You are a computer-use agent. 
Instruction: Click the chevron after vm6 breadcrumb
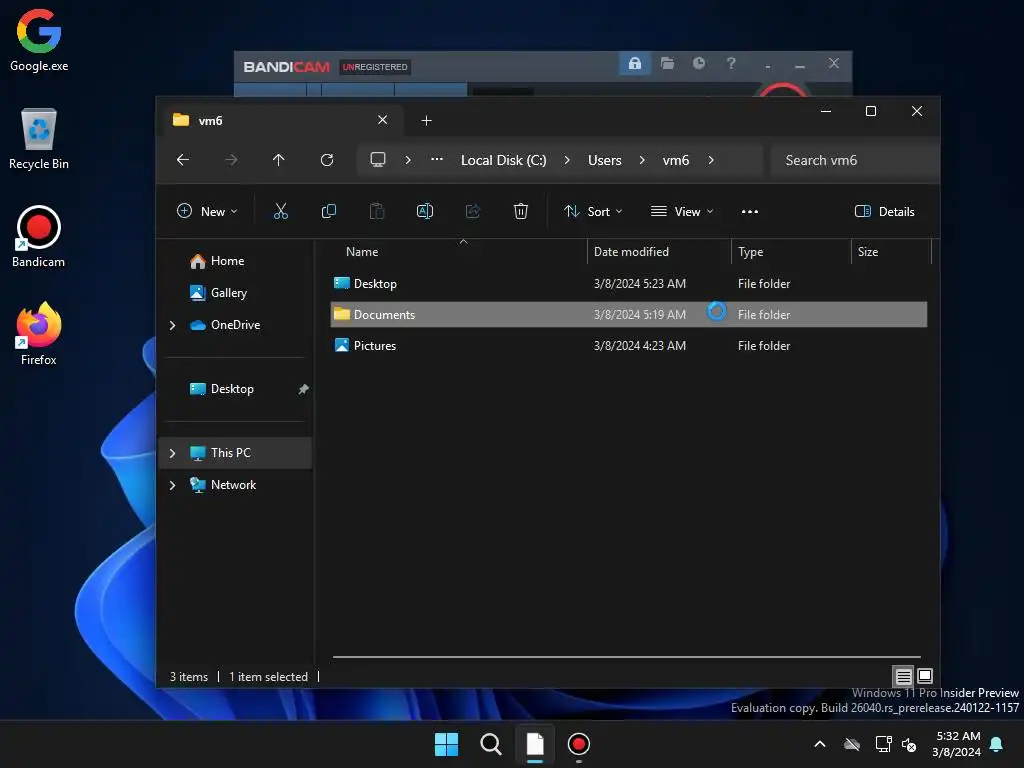(x=711, y=160)
